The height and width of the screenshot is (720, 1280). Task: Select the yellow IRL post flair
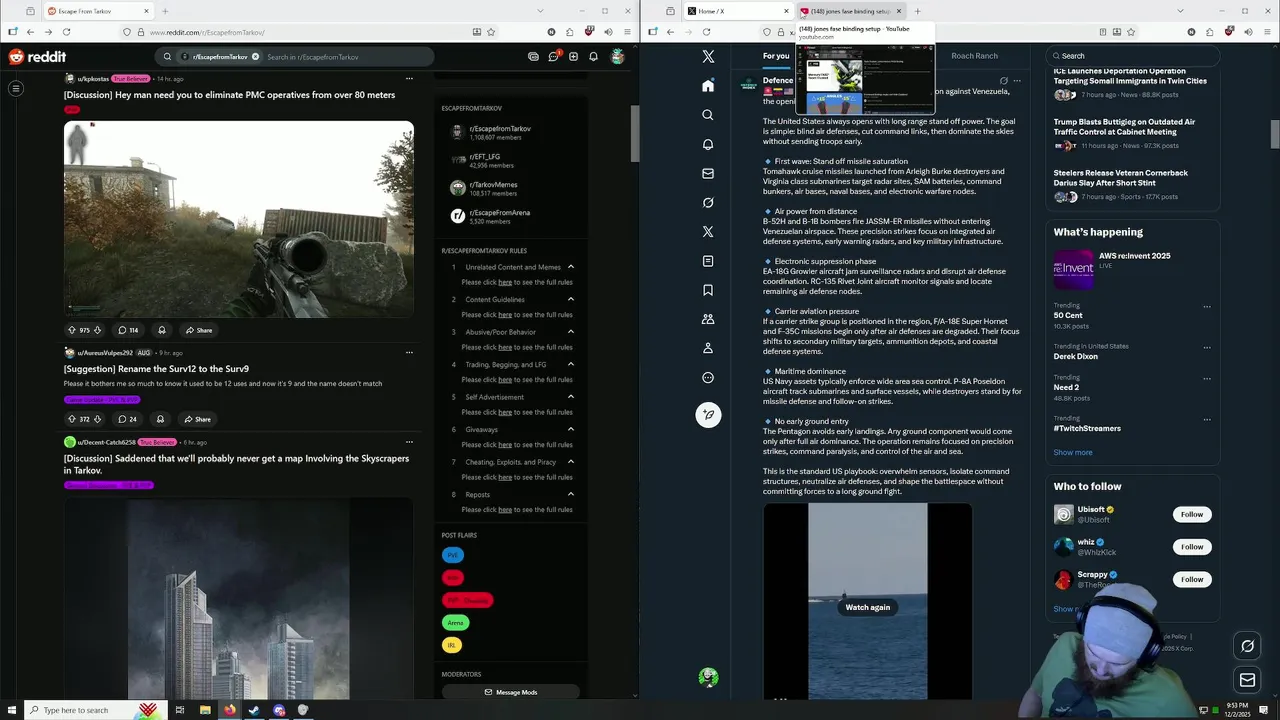(x=452, y=646)
